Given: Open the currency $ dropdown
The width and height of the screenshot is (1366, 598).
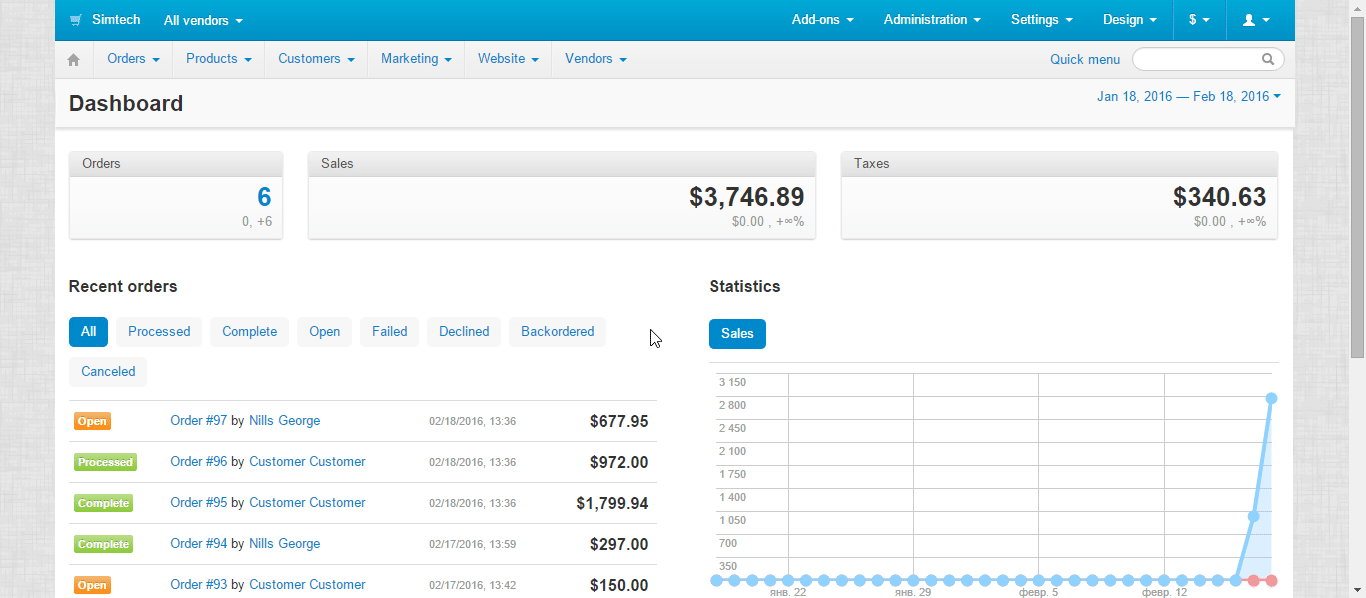Looking at the screenshot, I should (x=1199, y=20).
